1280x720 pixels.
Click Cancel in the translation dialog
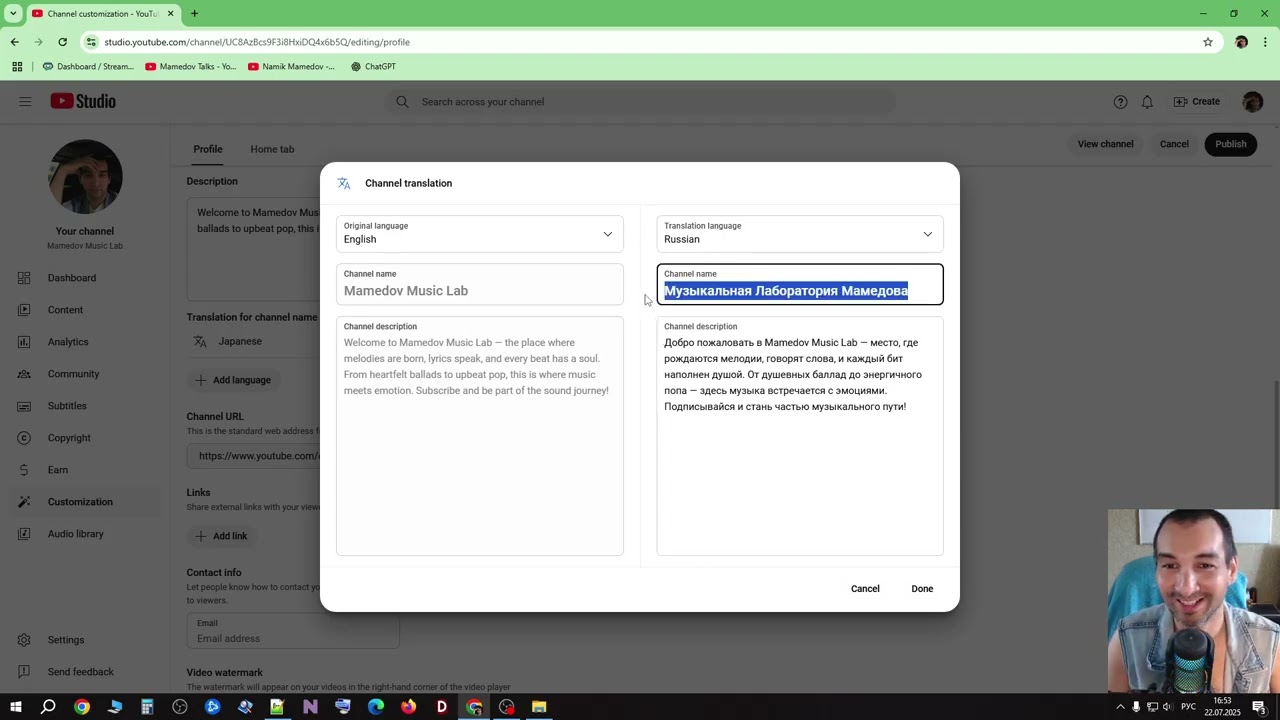(865, 589)
